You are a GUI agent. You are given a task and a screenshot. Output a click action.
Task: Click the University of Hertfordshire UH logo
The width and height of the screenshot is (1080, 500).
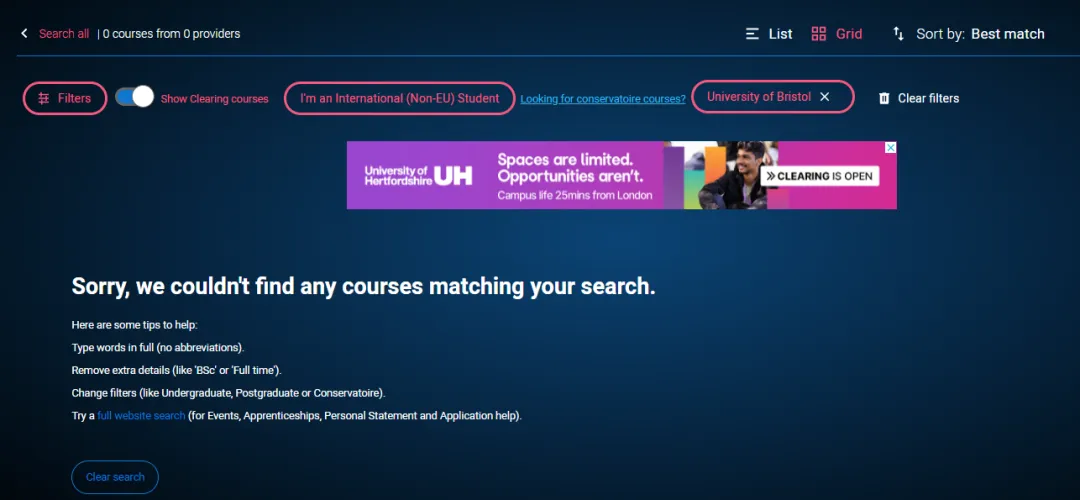(x=419, y=175)
